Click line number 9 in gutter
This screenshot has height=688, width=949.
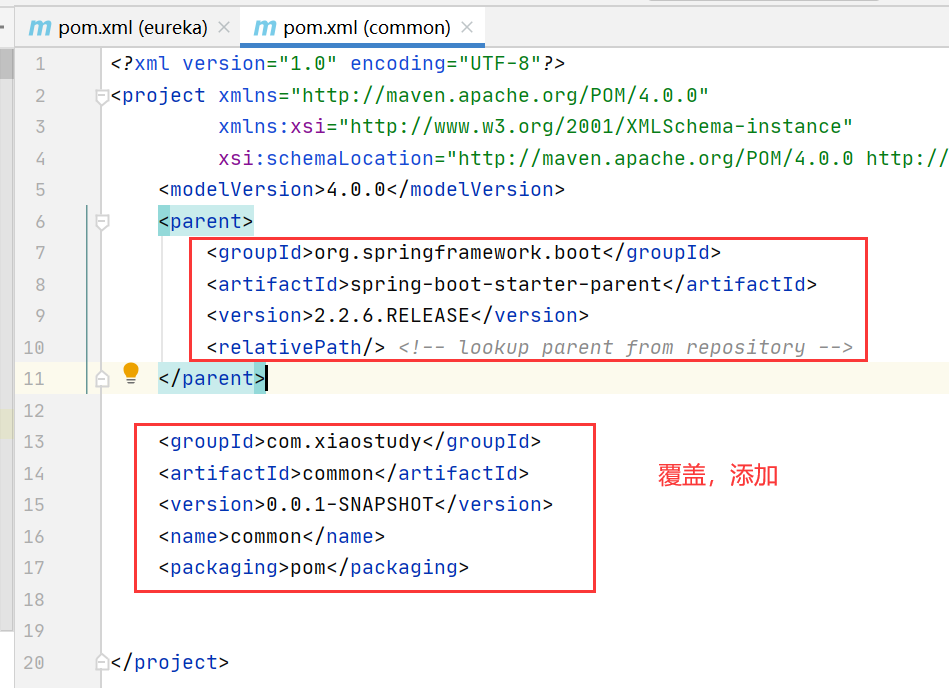coord(40,316)
